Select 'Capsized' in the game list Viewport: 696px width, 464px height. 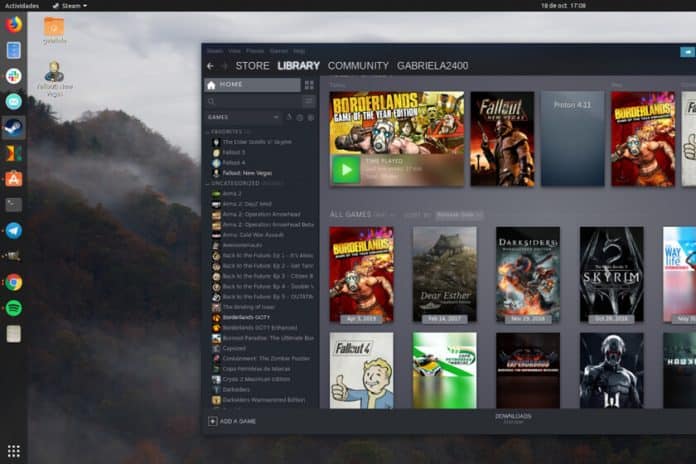pyautogui.click(x=234, y=349)
